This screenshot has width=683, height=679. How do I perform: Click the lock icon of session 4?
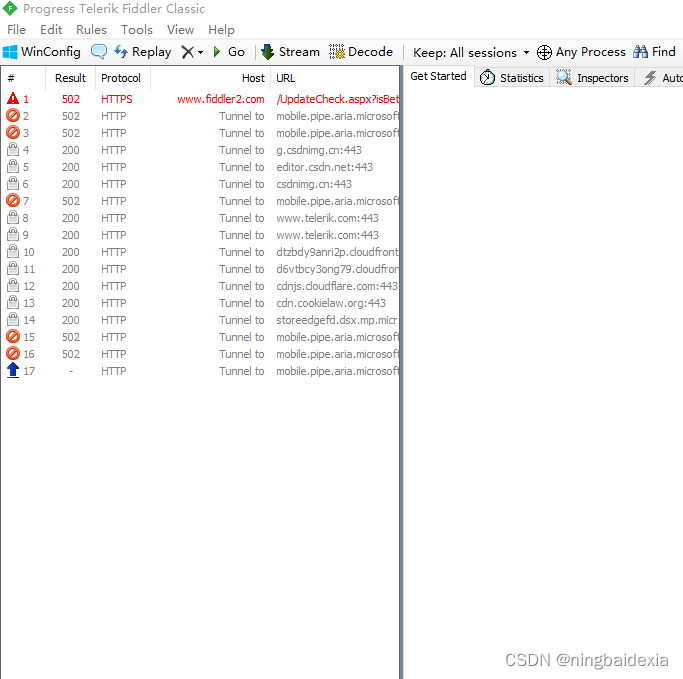(x=13, y=149)
